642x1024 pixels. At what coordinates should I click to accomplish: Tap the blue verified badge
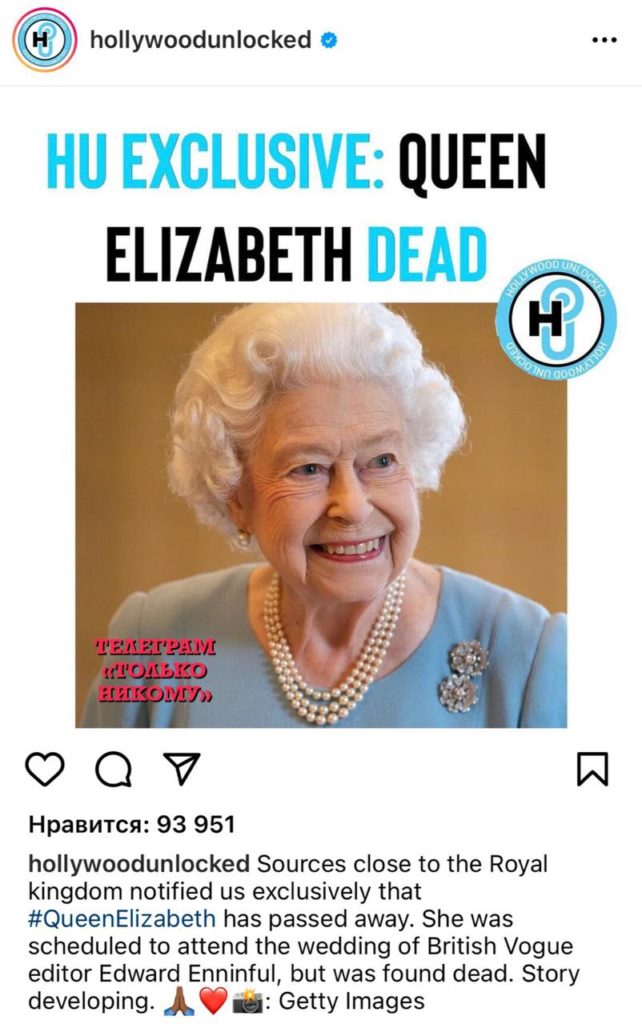pyautogui.click(x=329, y=40)
